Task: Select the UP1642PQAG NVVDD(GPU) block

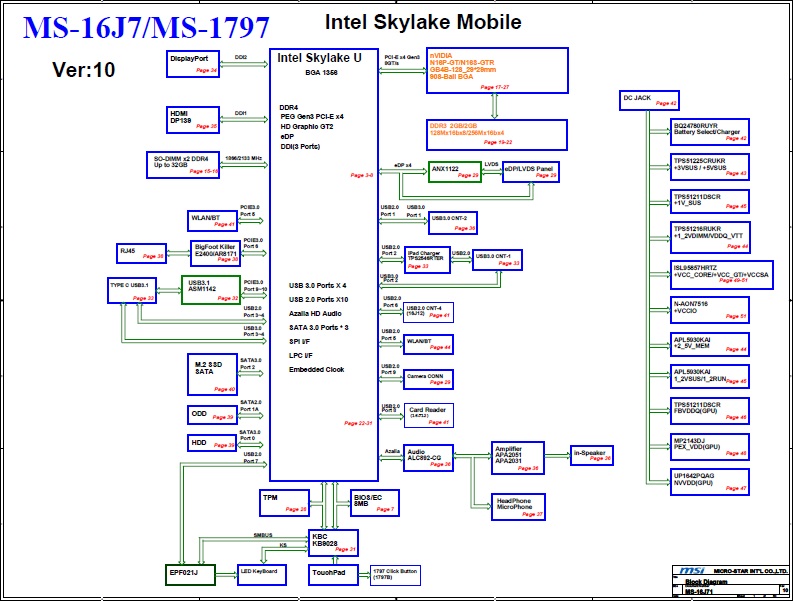Action: click(x=710, y=482)
